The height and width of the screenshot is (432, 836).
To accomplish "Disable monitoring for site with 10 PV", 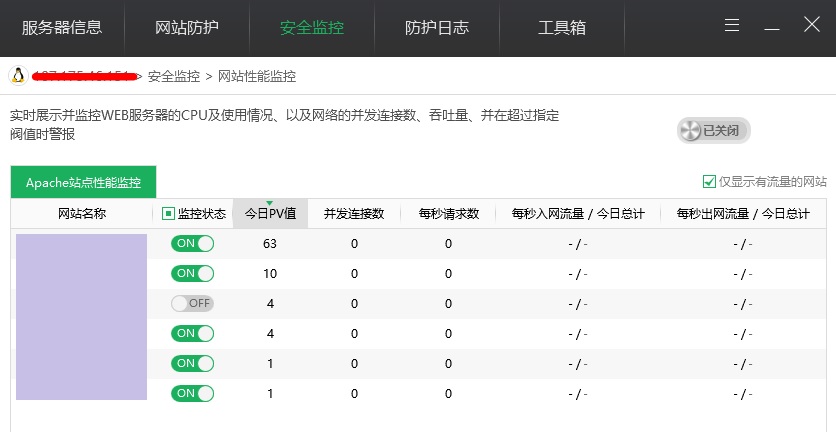I will (193, 273).
